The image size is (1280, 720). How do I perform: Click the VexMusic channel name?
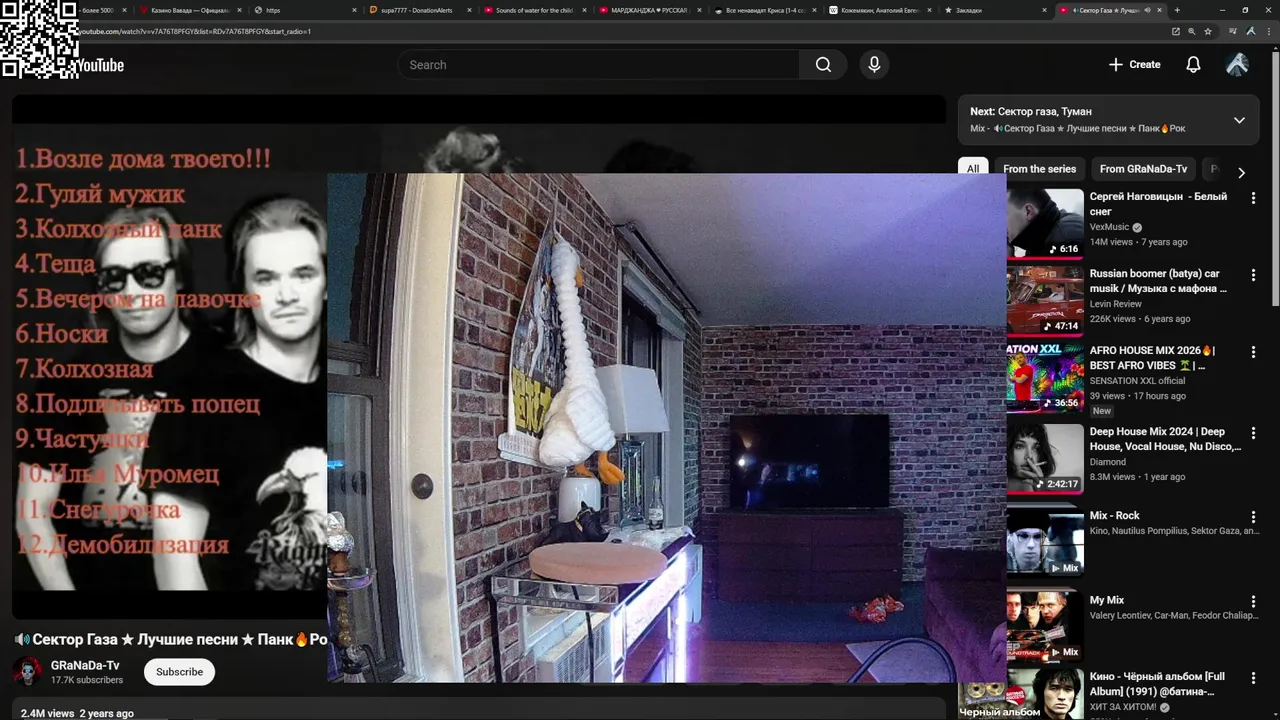(x=1109, y=227)
